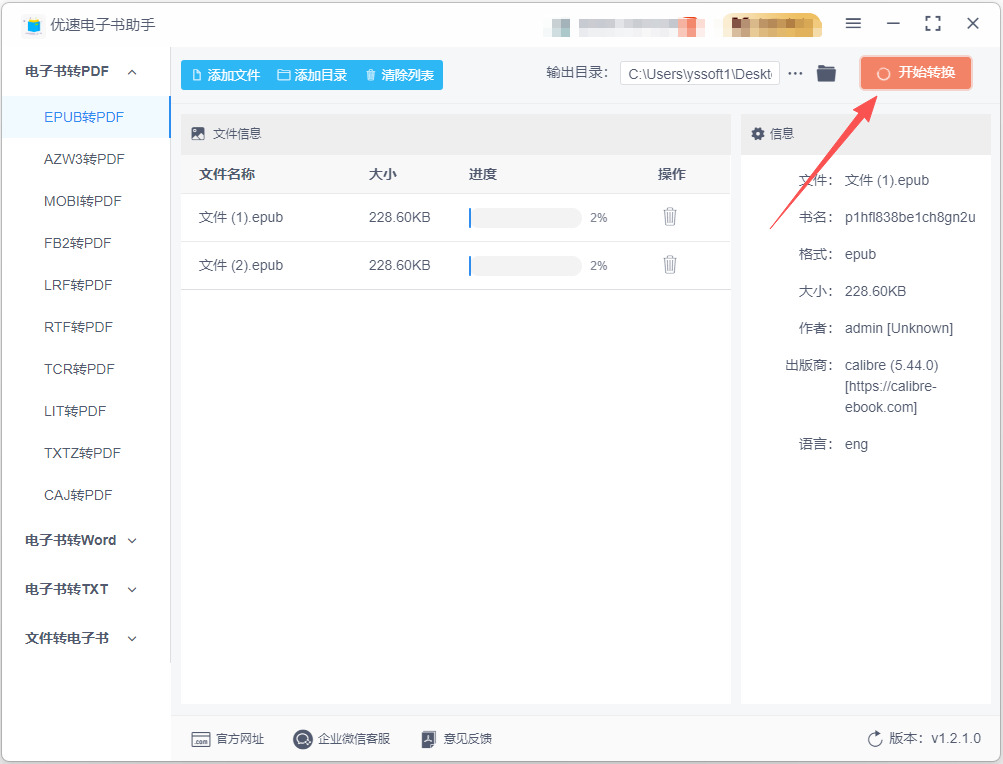Viewport: 1003px width, 764px height.
Task: Click the 大小 column header
Action: pyautogui.click(x=383, y=174)
